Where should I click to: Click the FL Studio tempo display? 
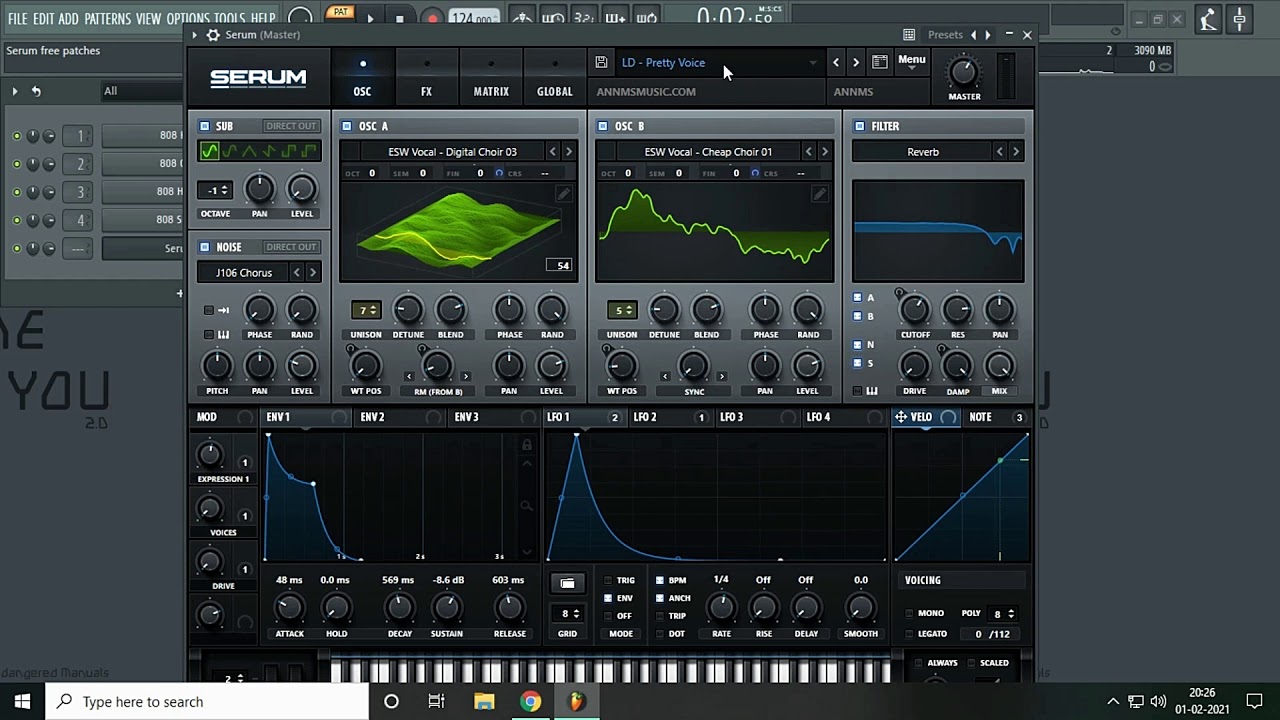[x=474, y=18]
